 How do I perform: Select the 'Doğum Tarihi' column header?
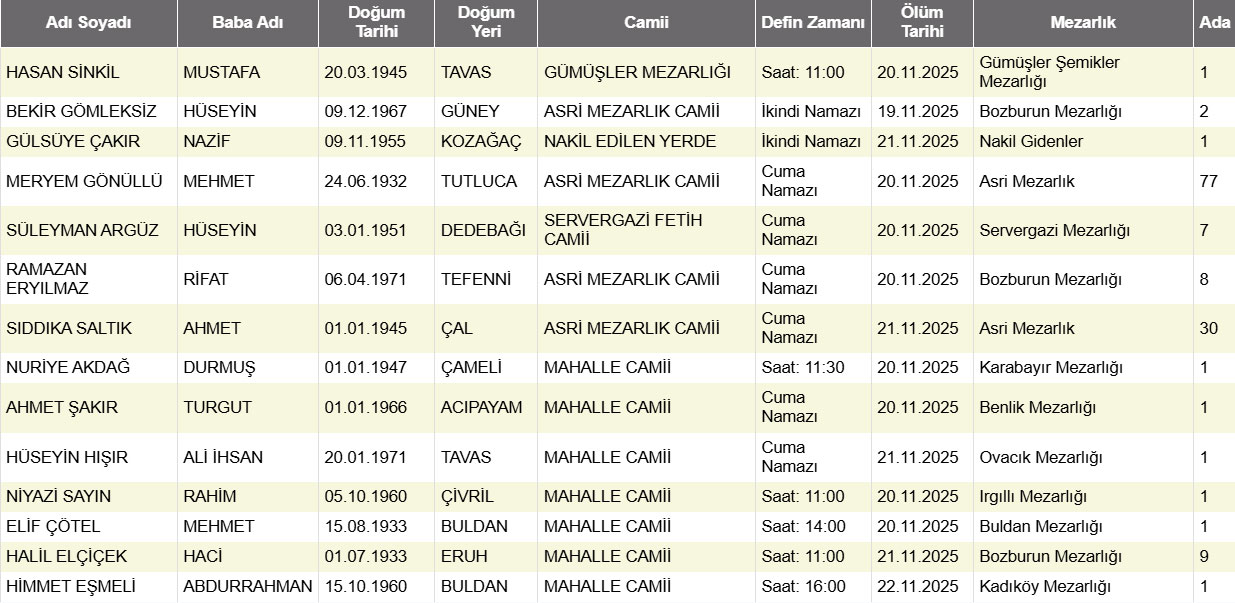(x=376, y=22)
